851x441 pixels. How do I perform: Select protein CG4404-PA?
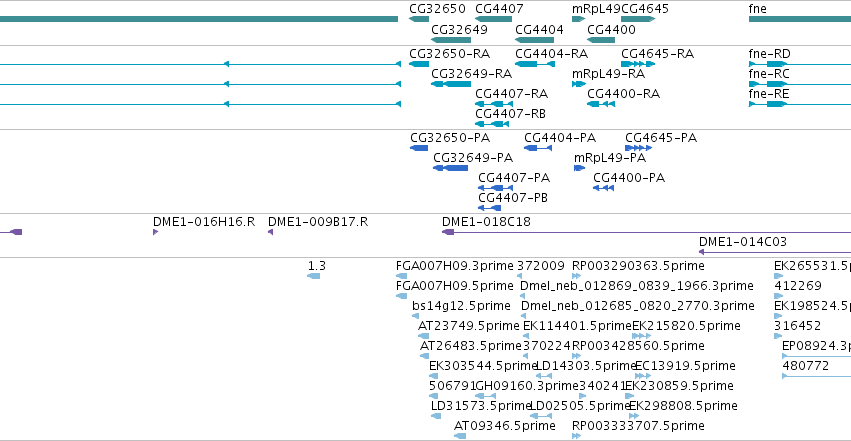click(x=538, y=148)
